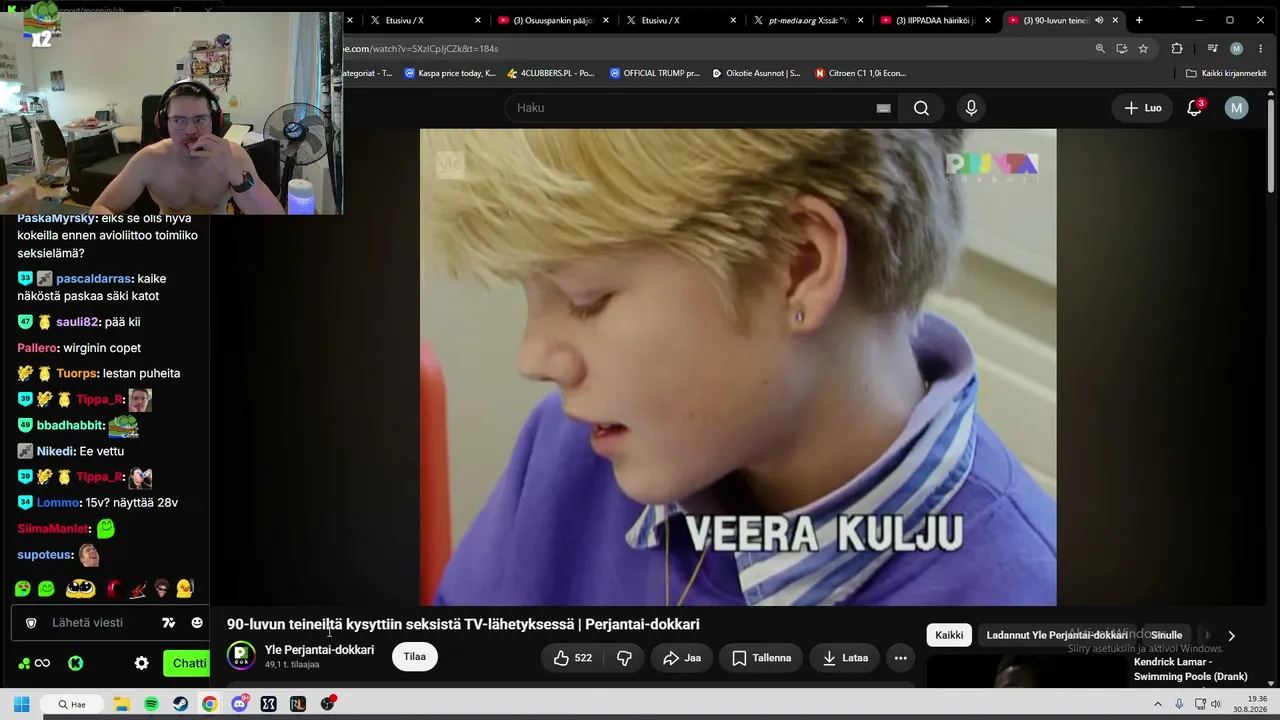Screen dimensions: 1280x720
Task: Switch to the pt-media.org X tab
Action: (808, 20)
